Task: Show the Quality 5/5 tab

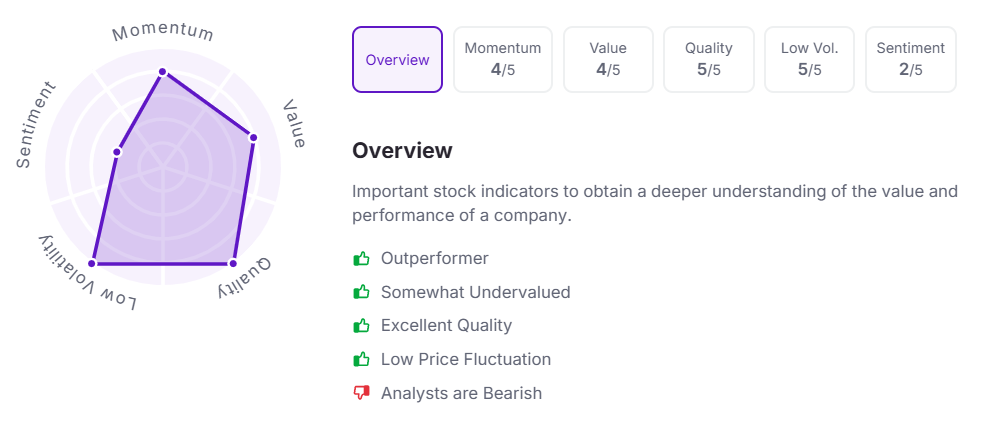Action: tap(709, 60)
